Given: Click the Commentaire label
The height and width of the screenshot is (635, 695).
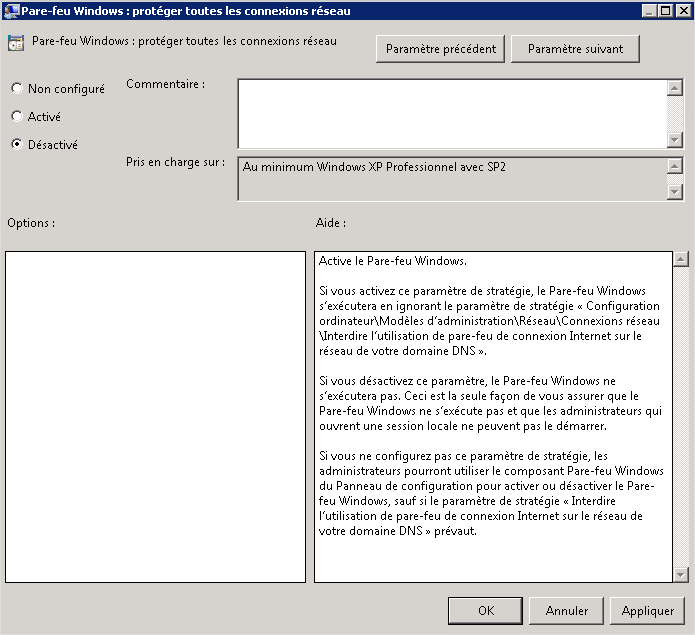Looking at the screenshot, I should [x=166, y=84].
